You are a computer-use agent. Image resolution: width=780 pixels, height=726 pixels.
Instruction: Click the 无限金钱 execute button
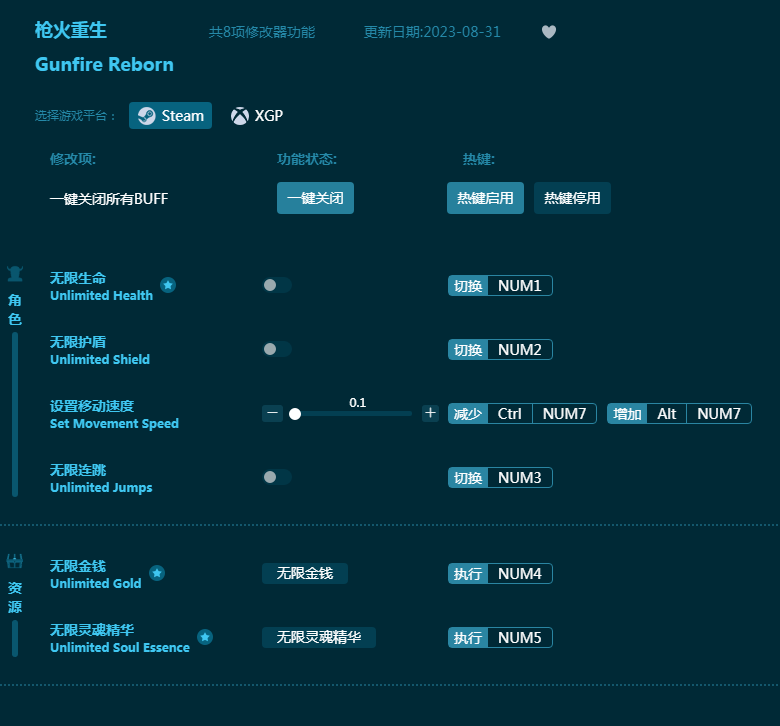305,573
